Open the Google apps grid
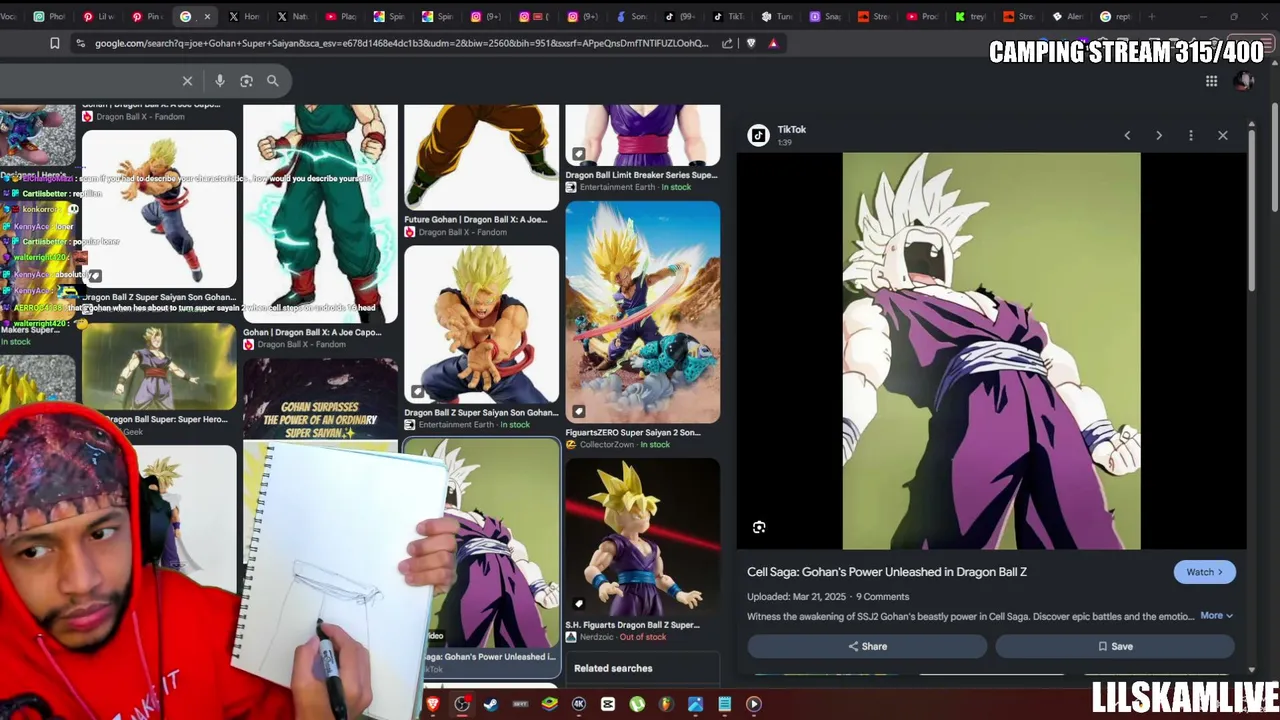This screenshot has height=720, width=1280. [1211, 81]
